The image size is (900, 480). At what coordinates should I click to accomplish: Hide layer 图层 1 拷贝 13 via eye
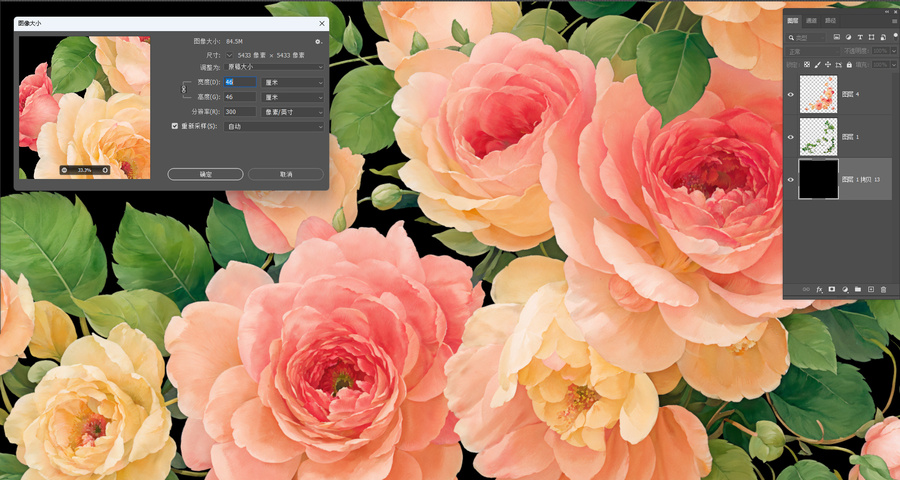791,180
